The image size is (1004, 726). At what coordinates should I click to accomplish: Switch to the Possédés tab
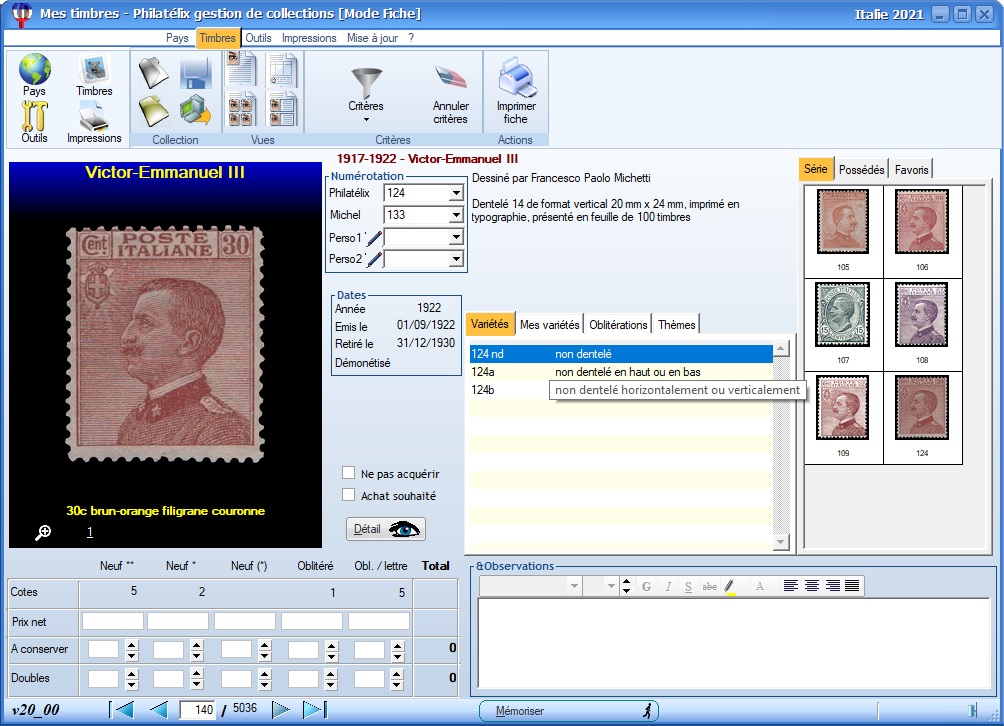[861, 170]
